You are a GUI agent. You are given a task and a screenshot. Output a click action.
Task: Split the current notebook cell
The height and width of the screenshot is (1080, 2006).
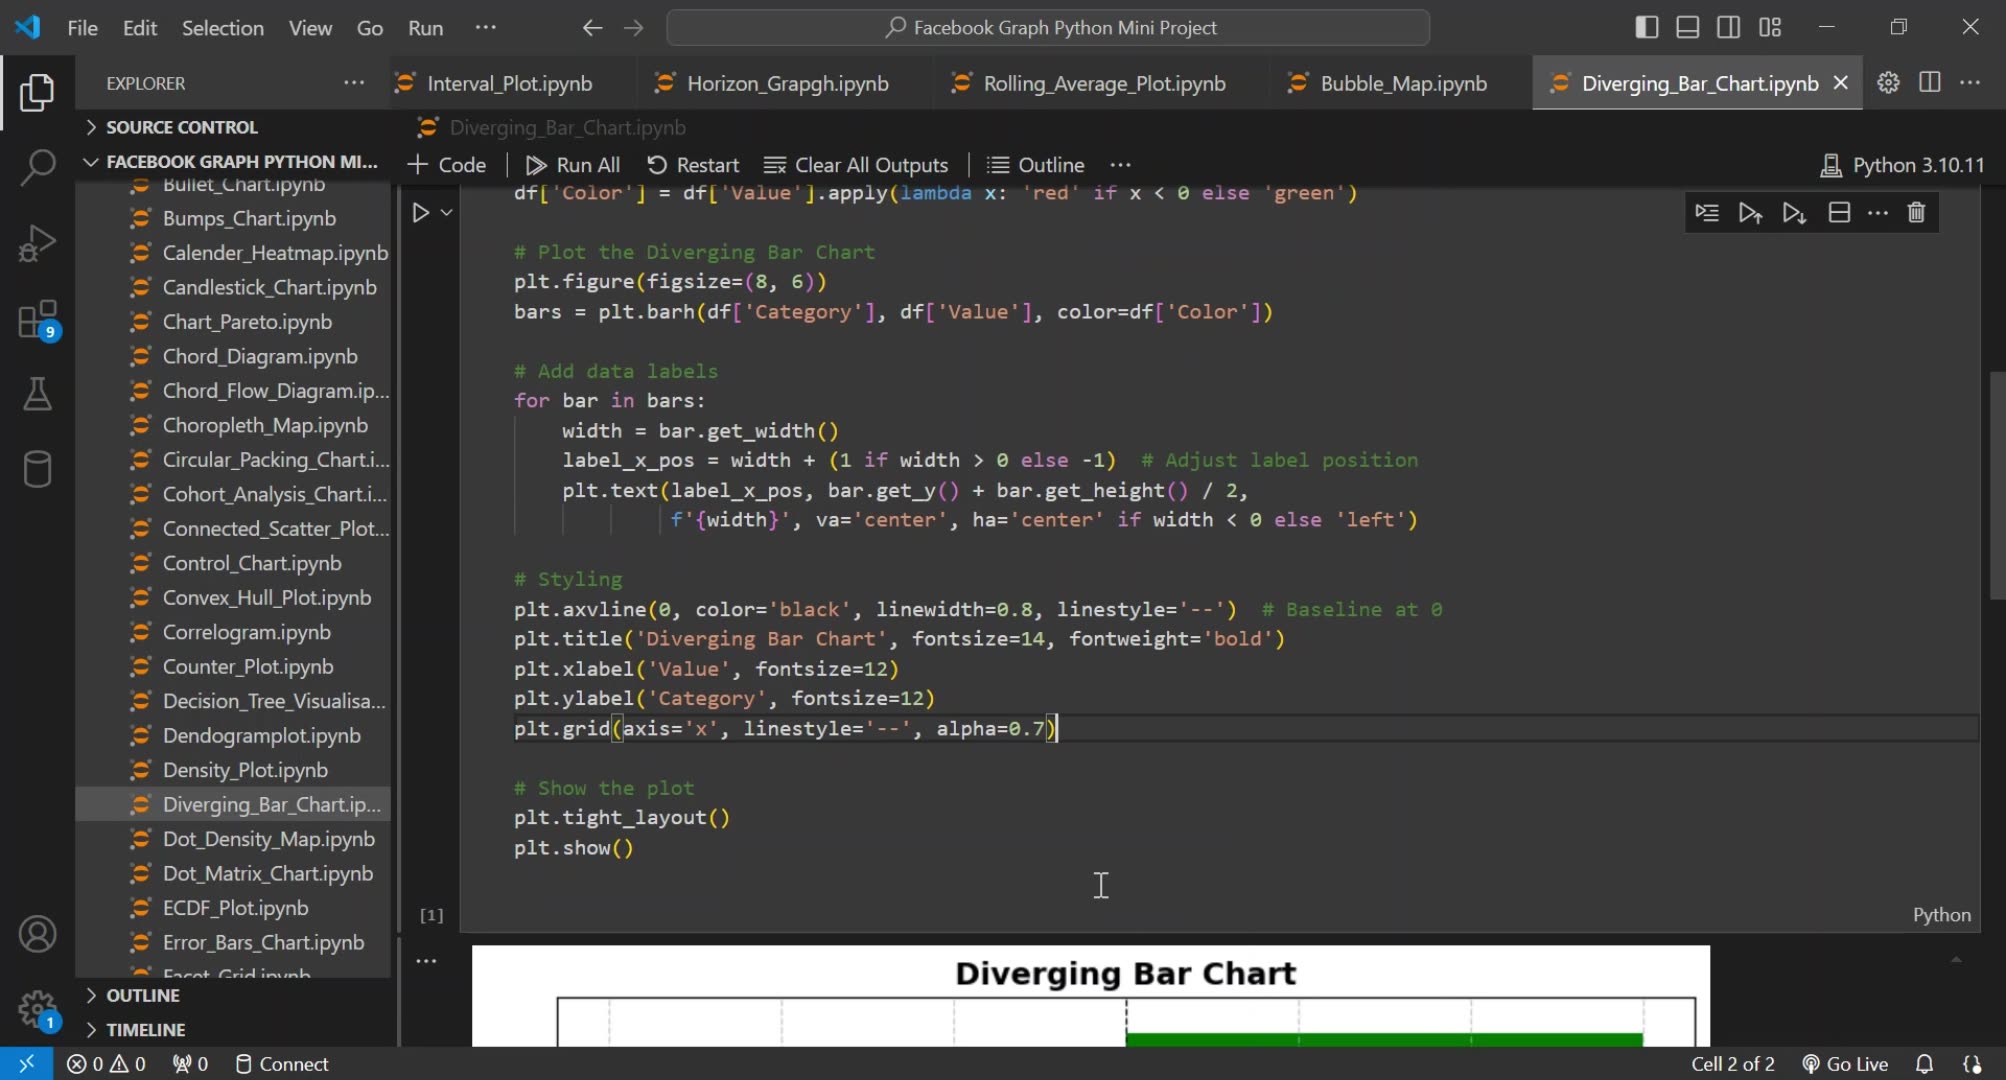(x=1839, y=212)
